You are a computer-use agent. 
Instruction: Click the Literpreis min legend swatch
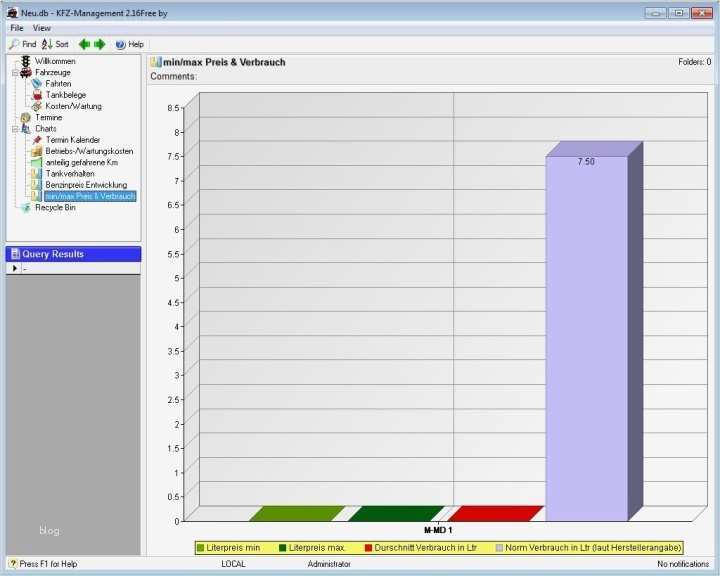coord(200,548)
